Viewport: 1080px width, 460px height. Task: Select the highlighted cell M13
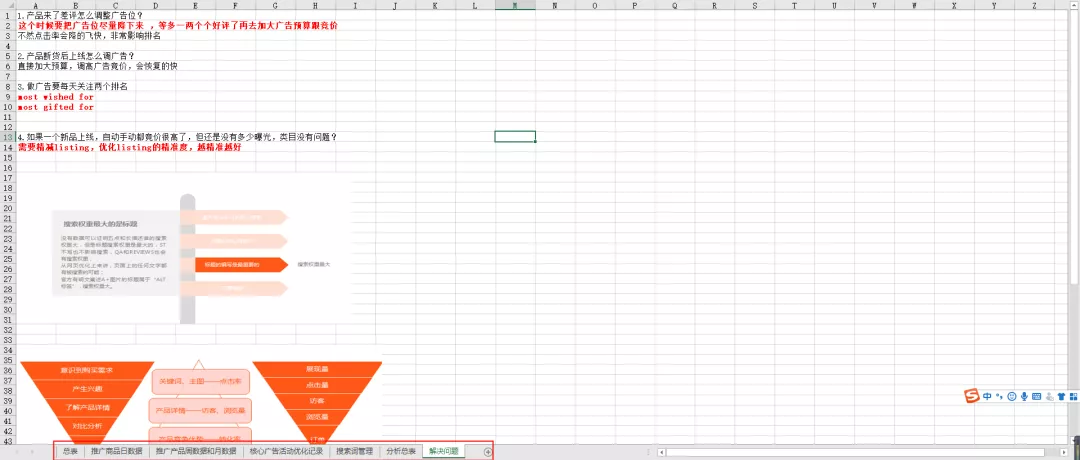[515, 136]
